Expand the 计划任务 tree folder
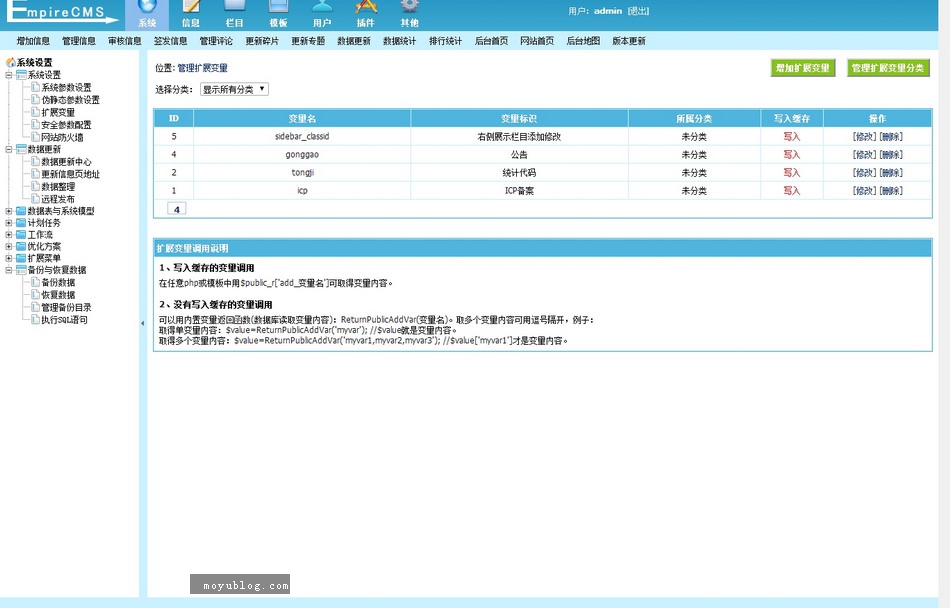Viewport: 950px width, 608px height. point(9,223)
